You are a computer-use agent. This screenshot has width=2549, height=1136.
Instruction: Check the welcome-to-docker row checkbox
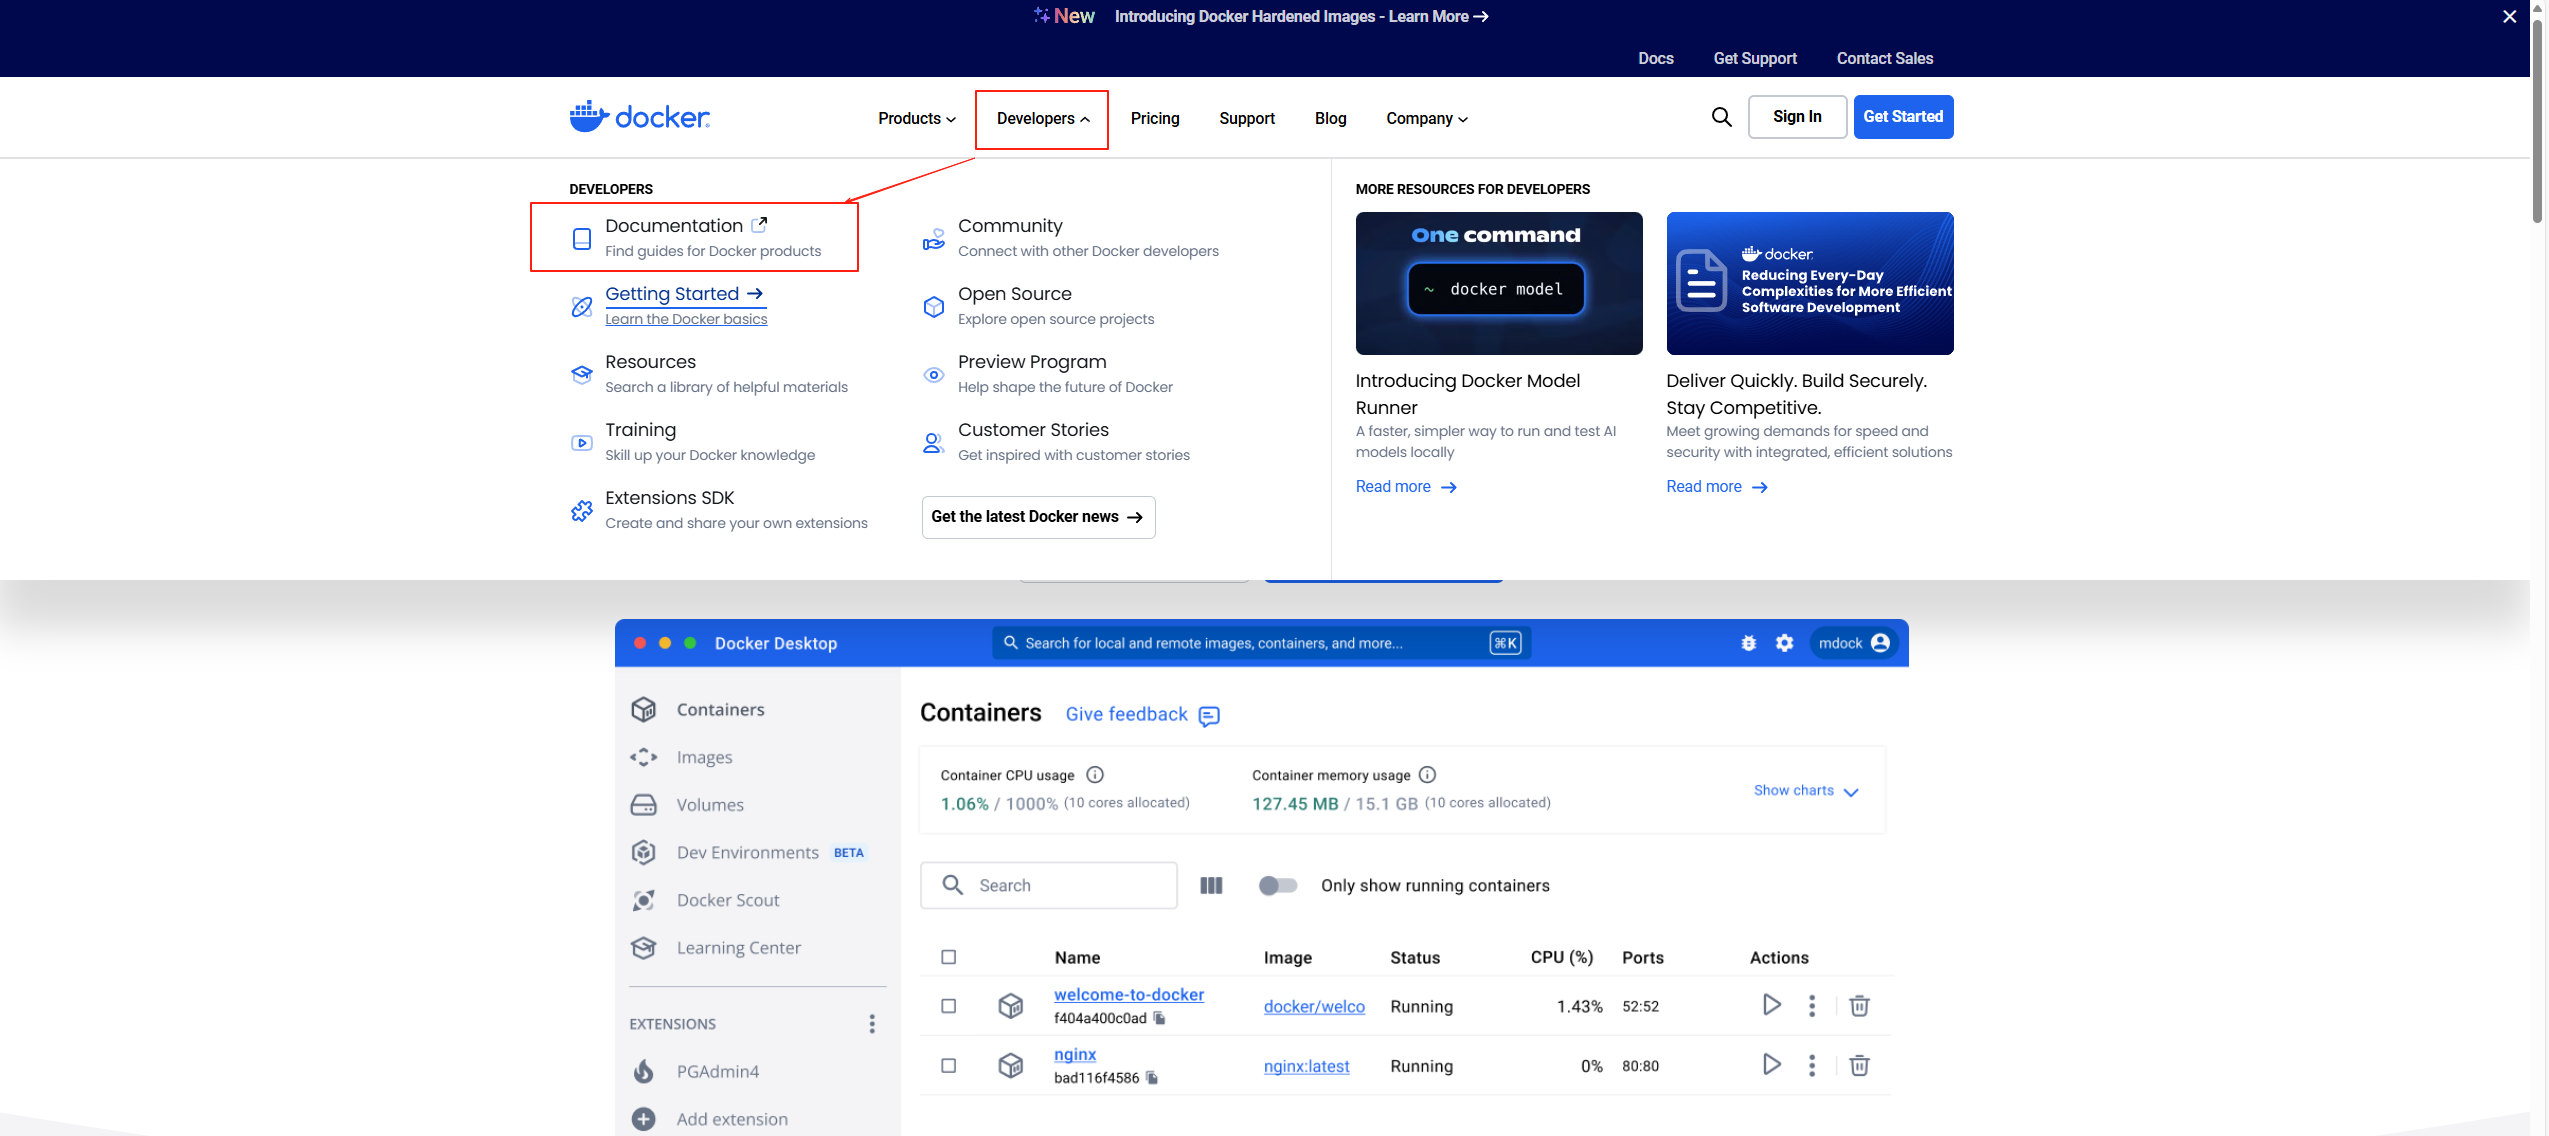click(948, 1006)
